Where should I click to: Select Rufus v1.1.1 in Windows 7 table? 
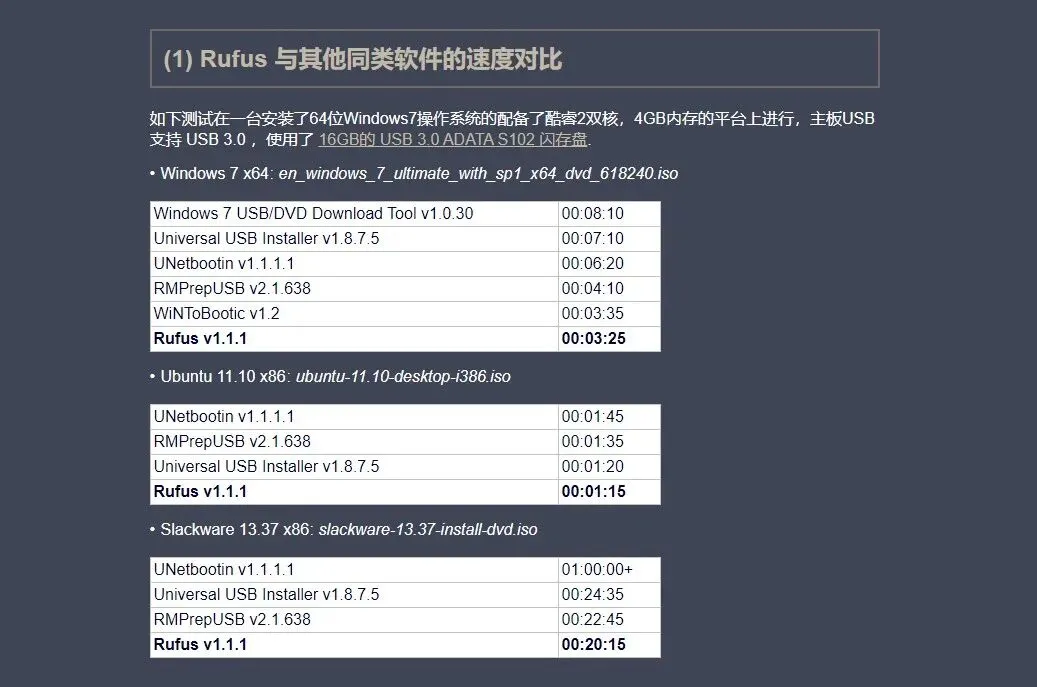354,339
